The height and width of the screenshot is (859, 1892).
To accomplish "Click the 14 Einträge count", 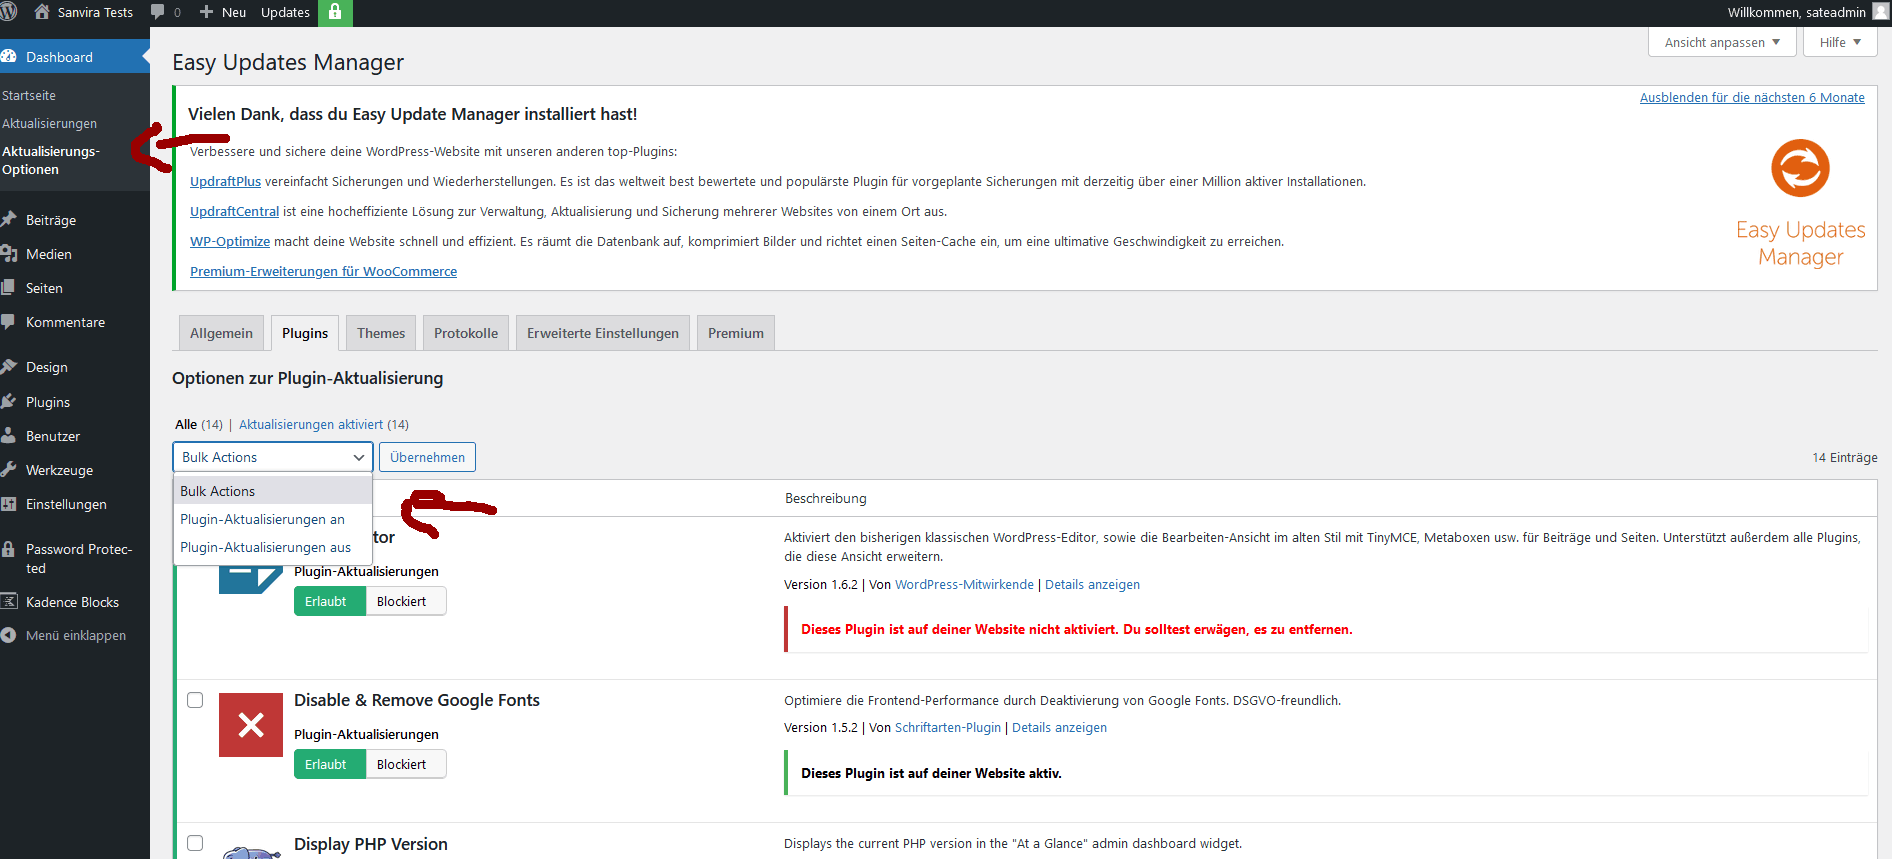I will tap(1845, 457).
